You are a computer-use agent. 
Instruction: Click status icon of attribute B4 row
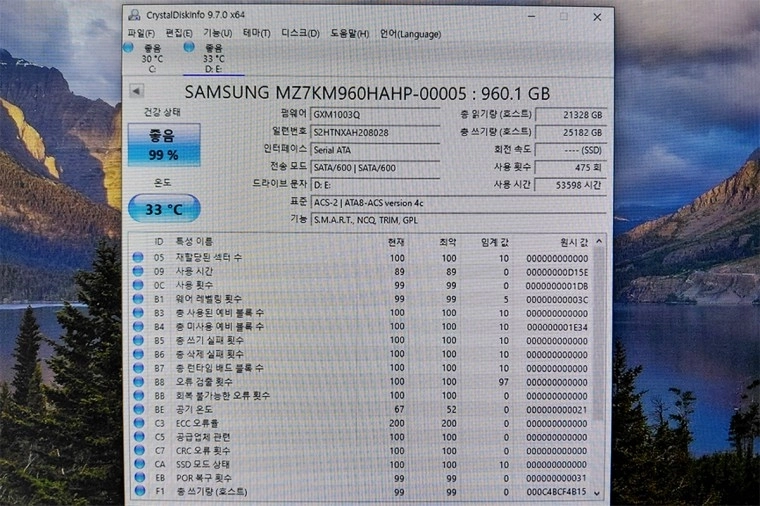click(138, 327)
